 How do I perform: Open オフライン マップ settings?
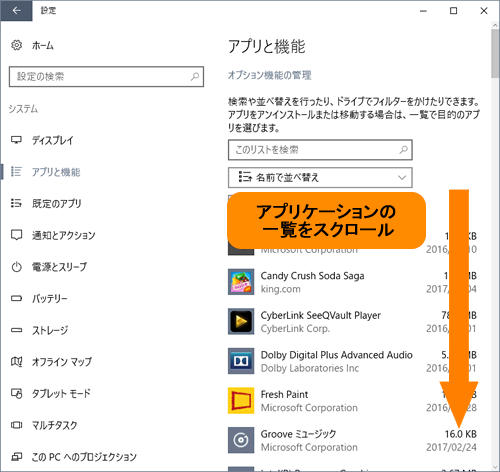62,362
